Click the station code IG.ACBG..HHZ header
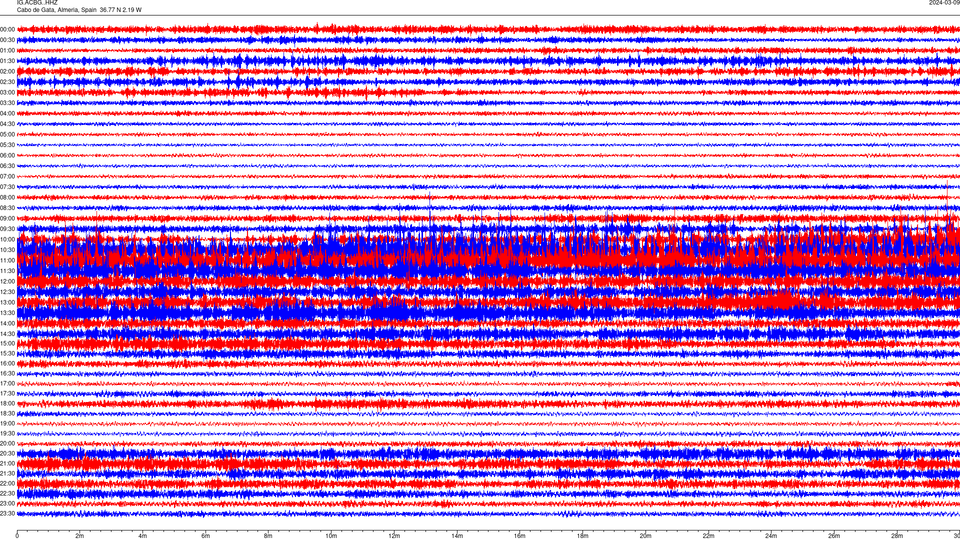The width and height of the screenshot is (960, 540). (x=37, y=2)
